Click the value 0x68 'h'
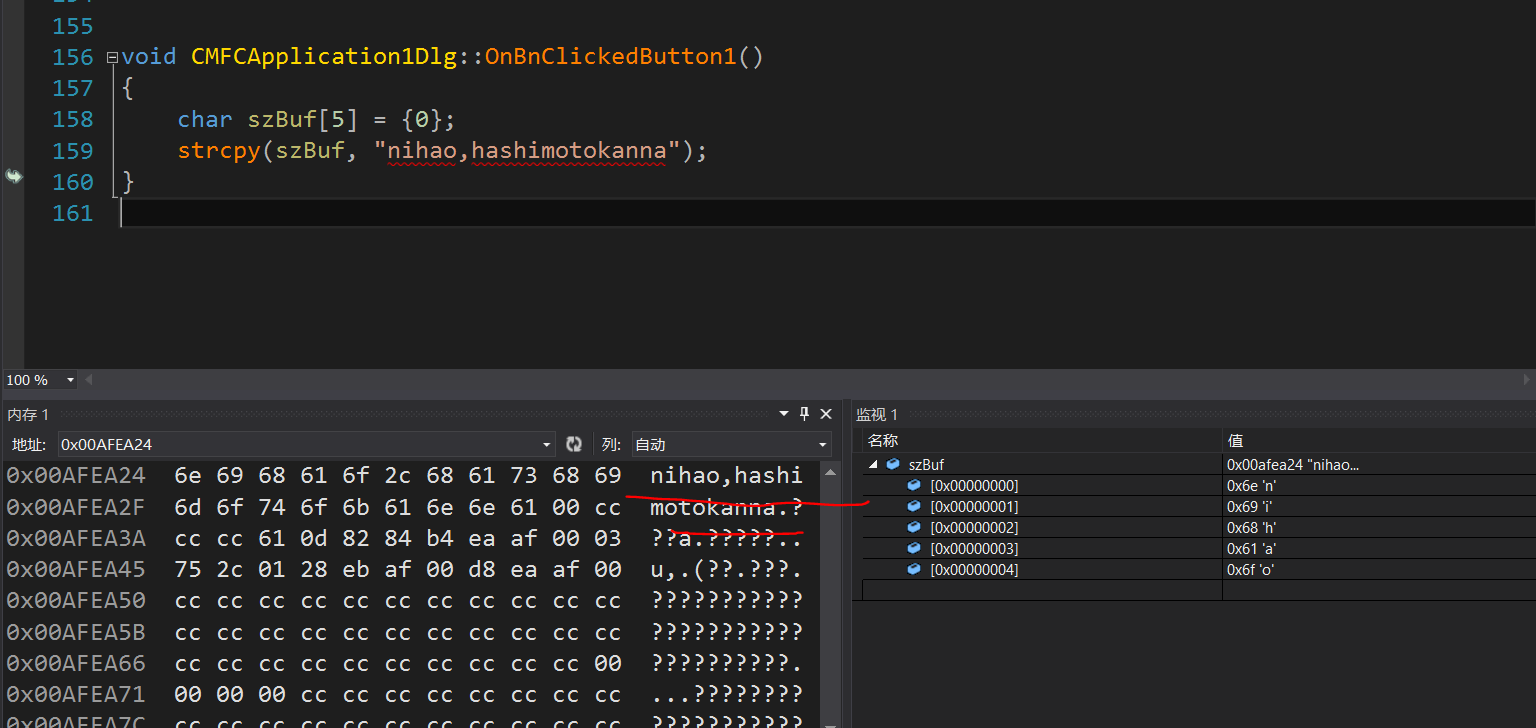The height and width of the screenshot is (728, 1536). click(1252, 527)
